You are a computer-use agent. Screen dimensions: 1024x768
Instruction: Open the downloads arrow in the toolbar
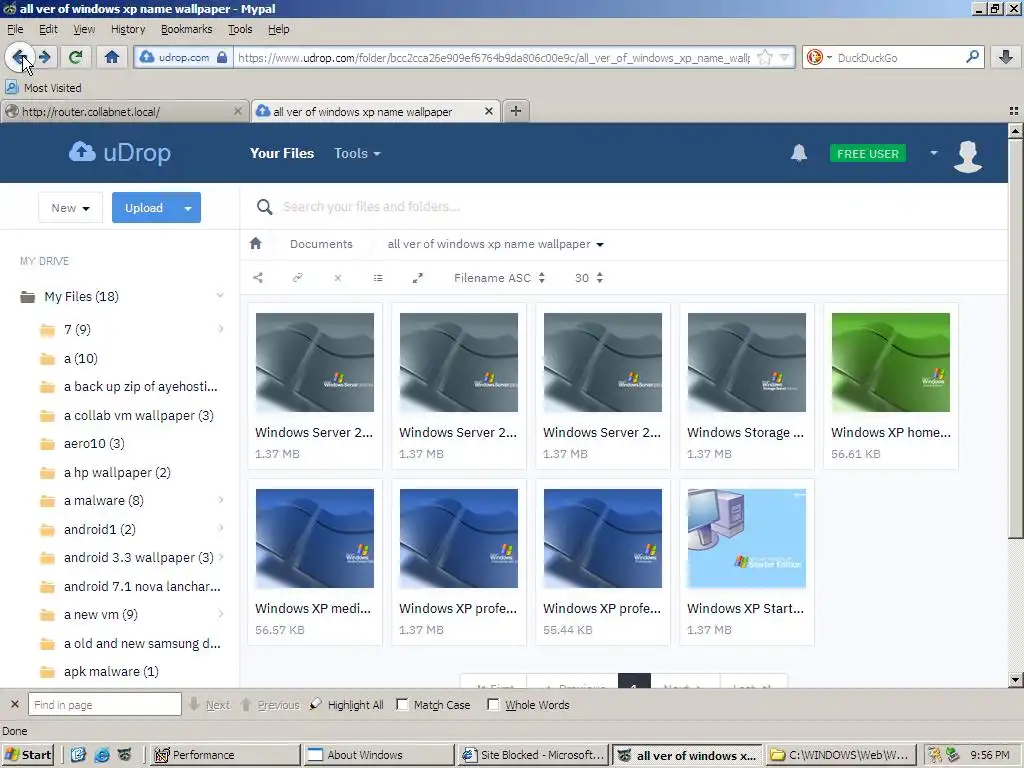click(1006, 57)
